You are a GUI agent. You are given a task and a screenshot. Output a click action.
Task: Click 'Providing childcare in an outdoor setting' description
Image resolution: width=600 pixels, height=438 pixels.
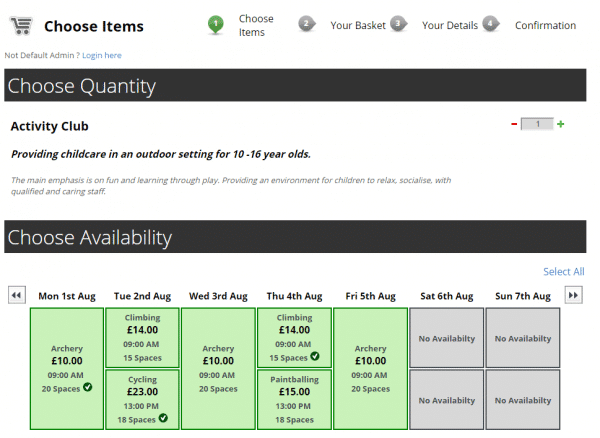(x=161, y=154)
